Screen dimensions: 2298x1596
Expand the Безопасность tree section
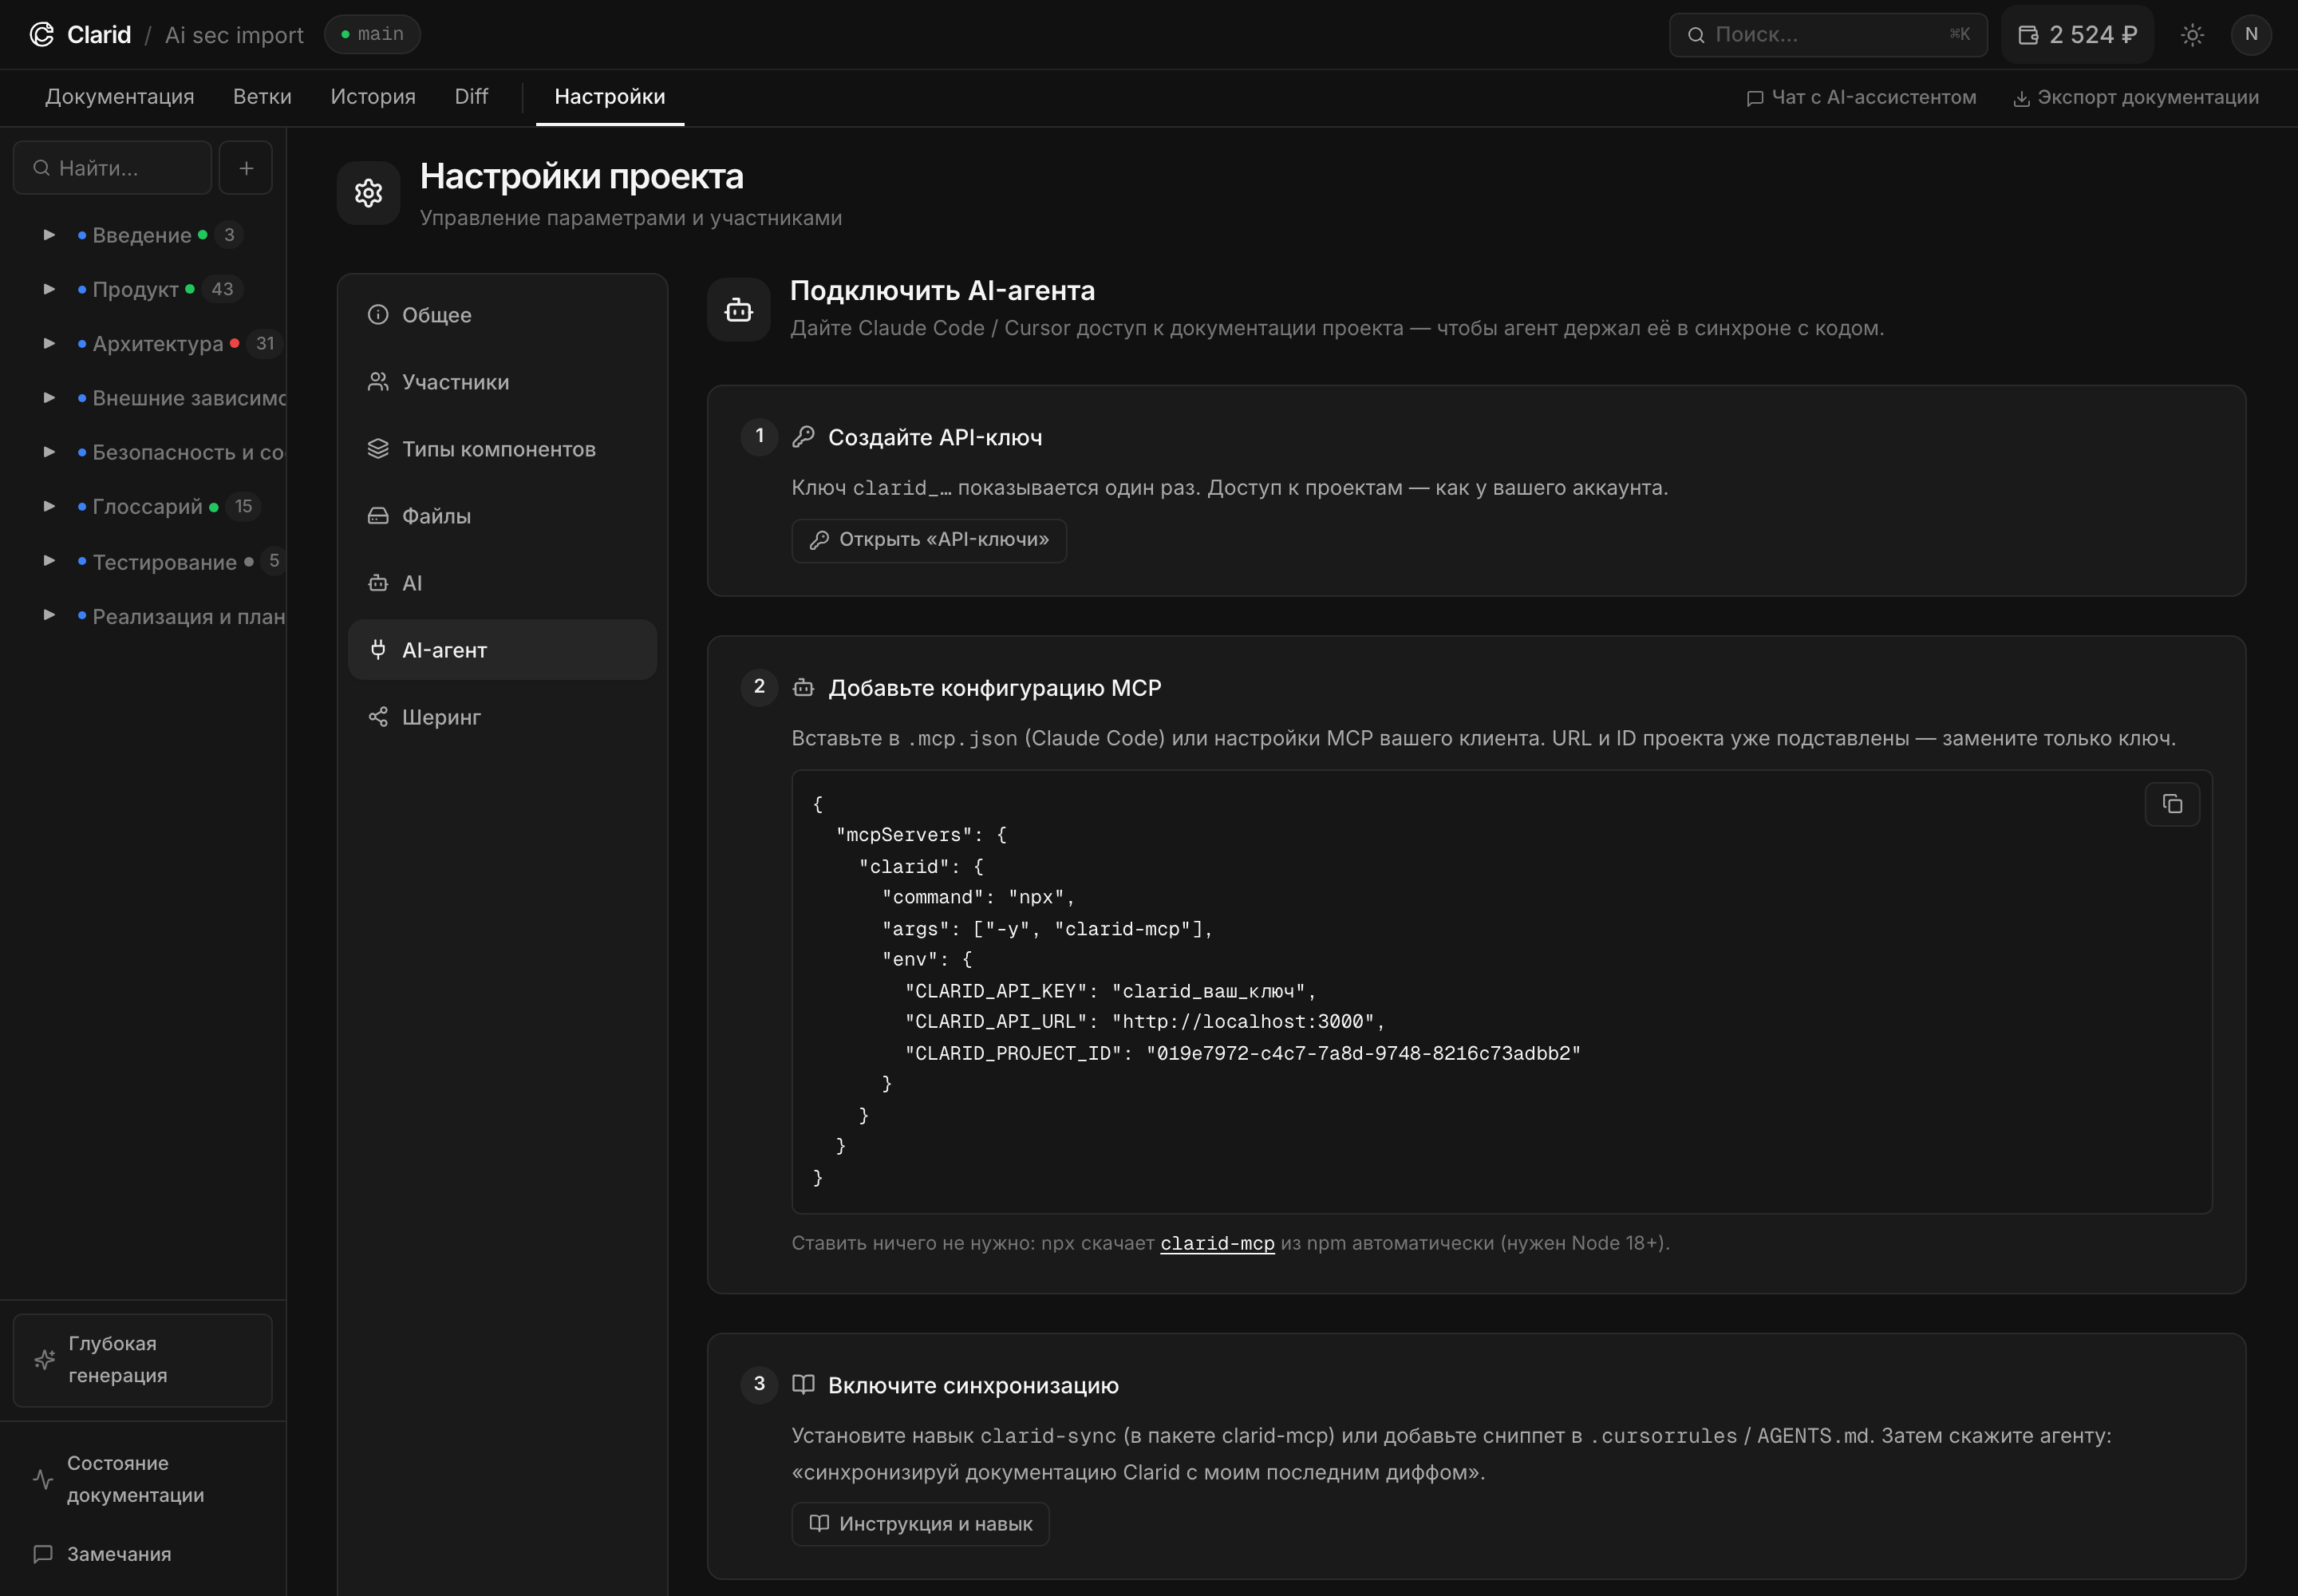[x=49, y=452]
